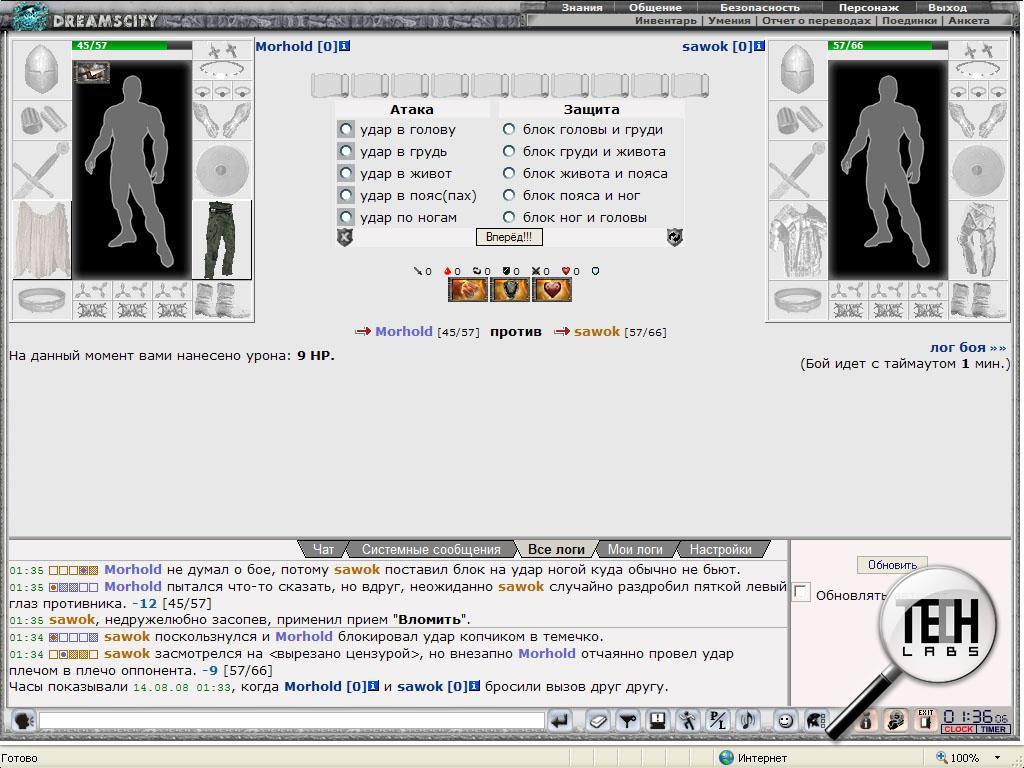Click the music note icon in chat toolbar
The width and height of the screenshot is (1024, 768).
[x=747, y=720]
